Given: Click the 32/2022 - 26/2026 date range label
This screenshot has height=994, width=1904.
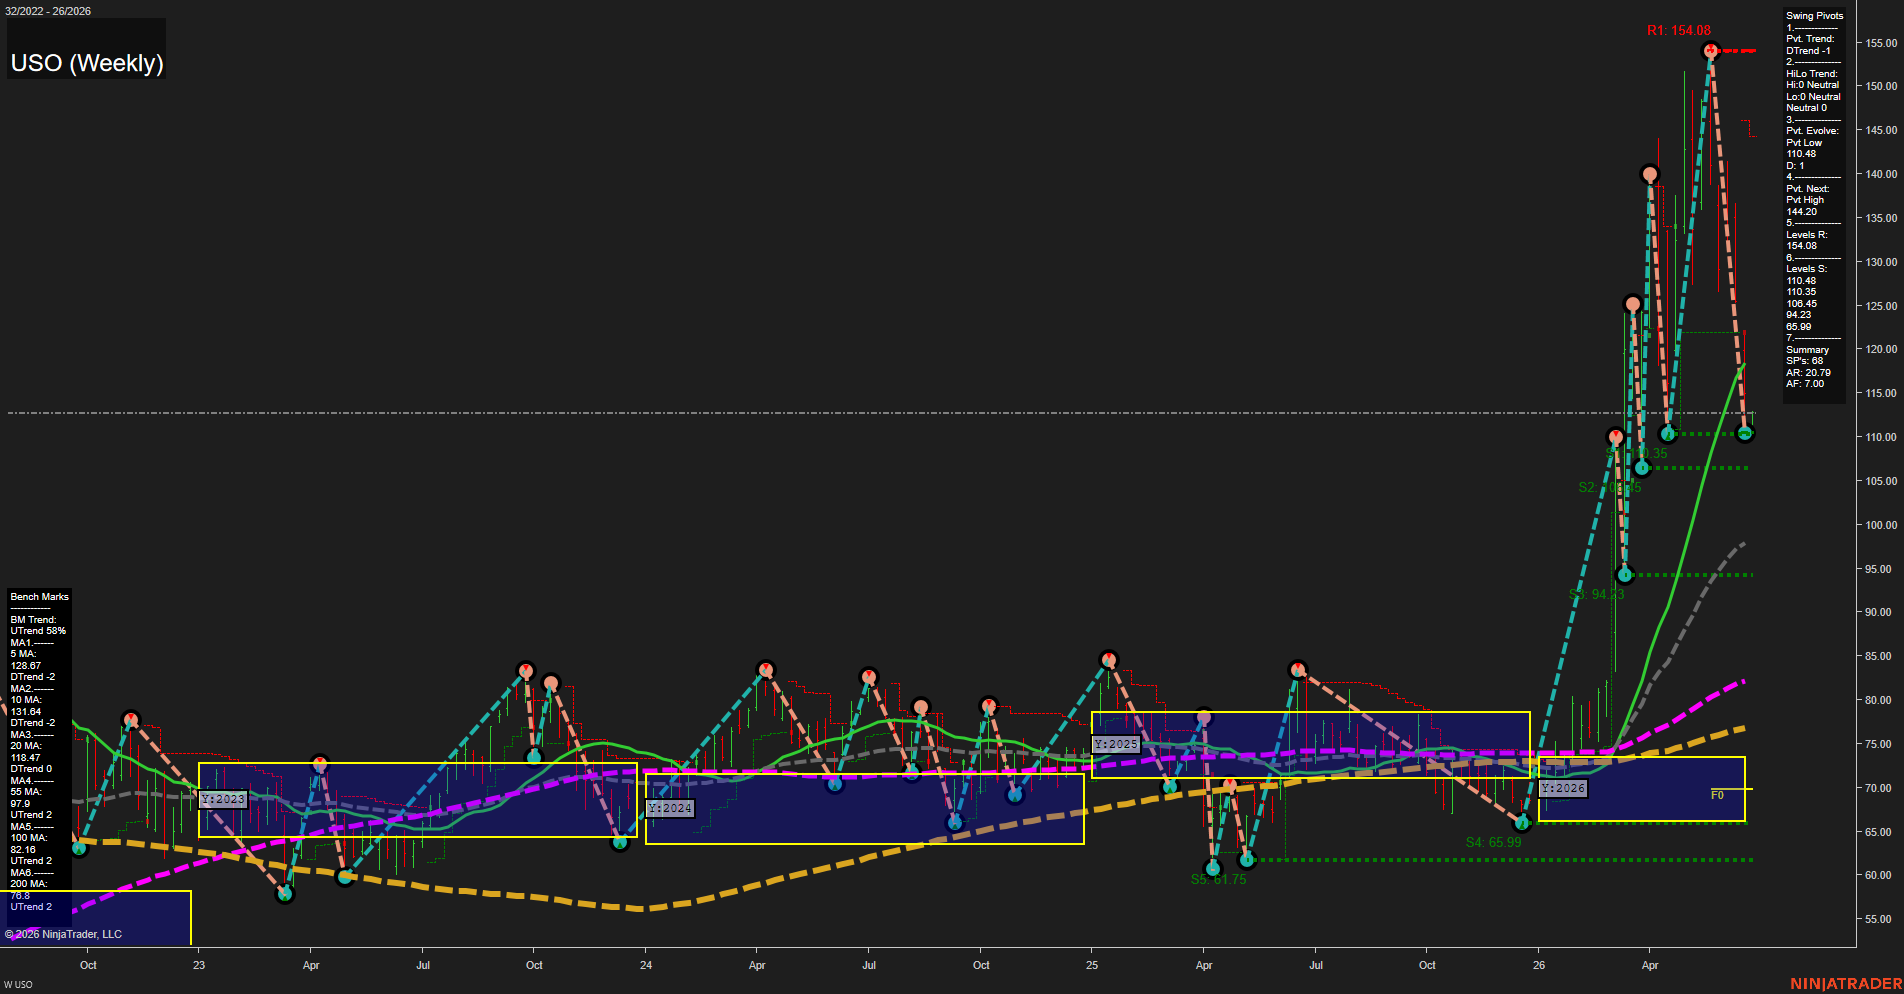Looking at the screenshot, I should coord(48,11).
